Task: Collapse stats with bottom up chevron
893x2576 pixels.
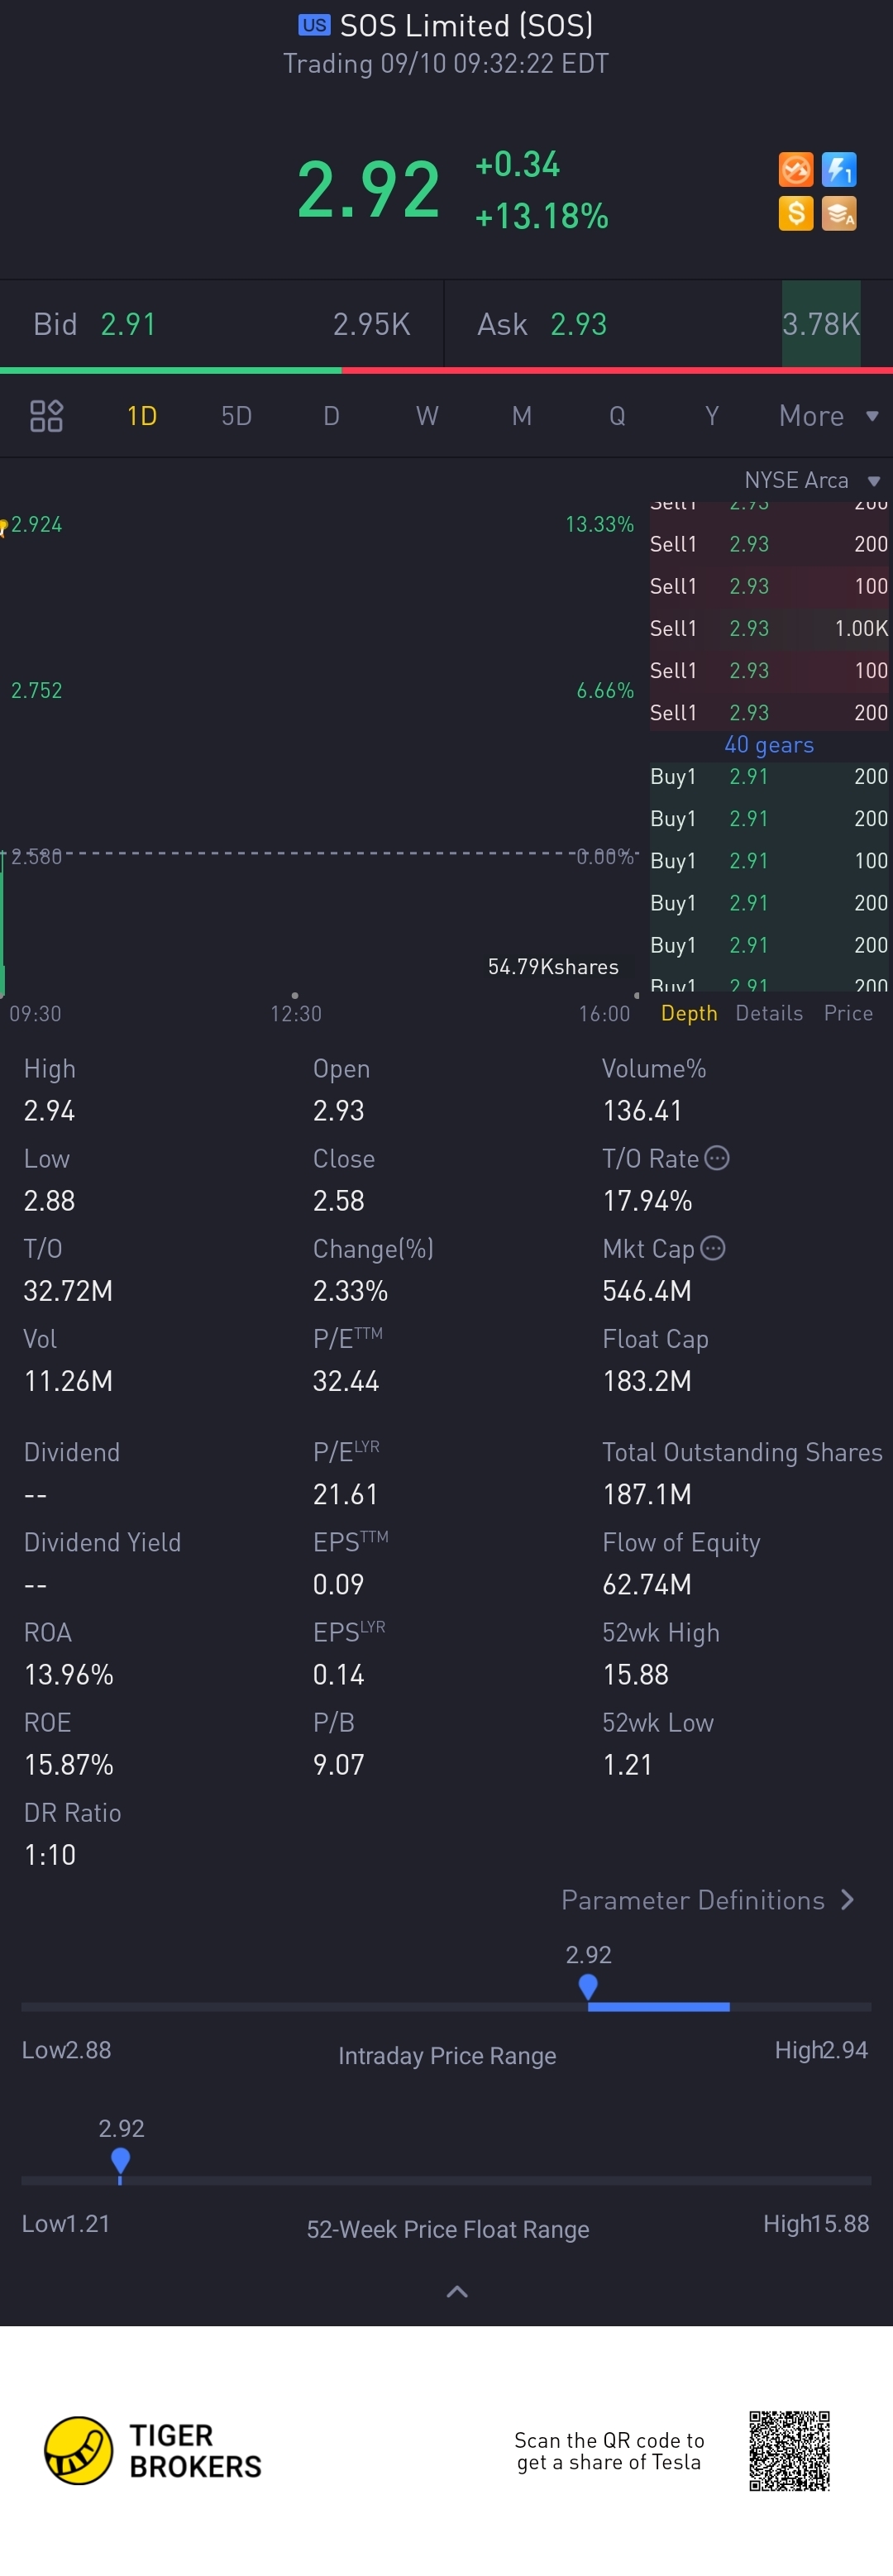Action: point(456,2292)
